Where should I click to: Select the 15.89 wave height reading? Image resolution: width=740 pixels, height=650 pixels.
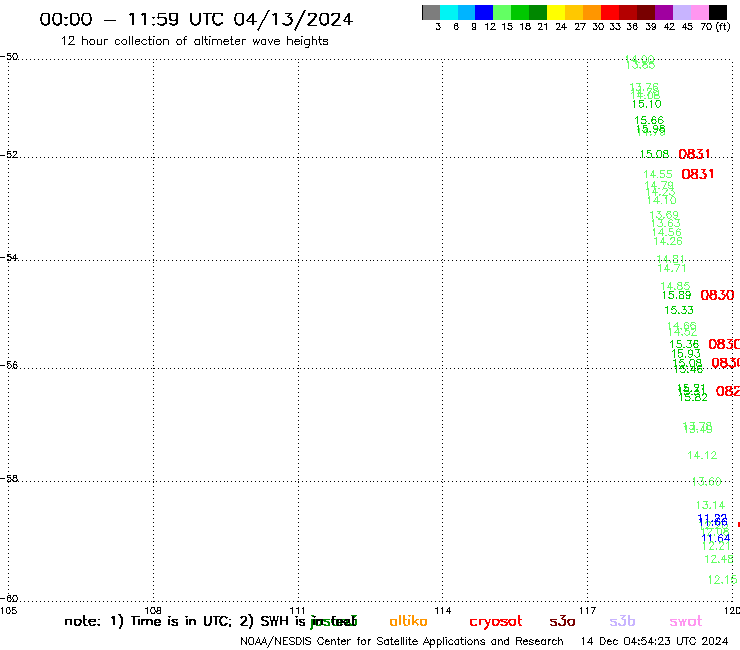tap(676, 295)
